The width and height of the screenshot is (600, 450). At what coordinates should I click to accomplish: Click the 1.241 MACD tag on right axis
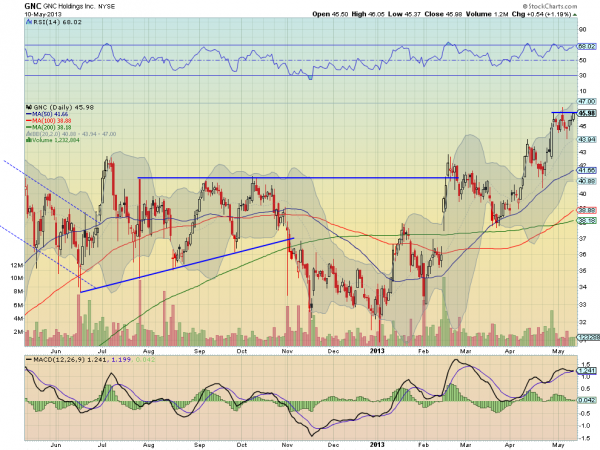click(586, 371)
